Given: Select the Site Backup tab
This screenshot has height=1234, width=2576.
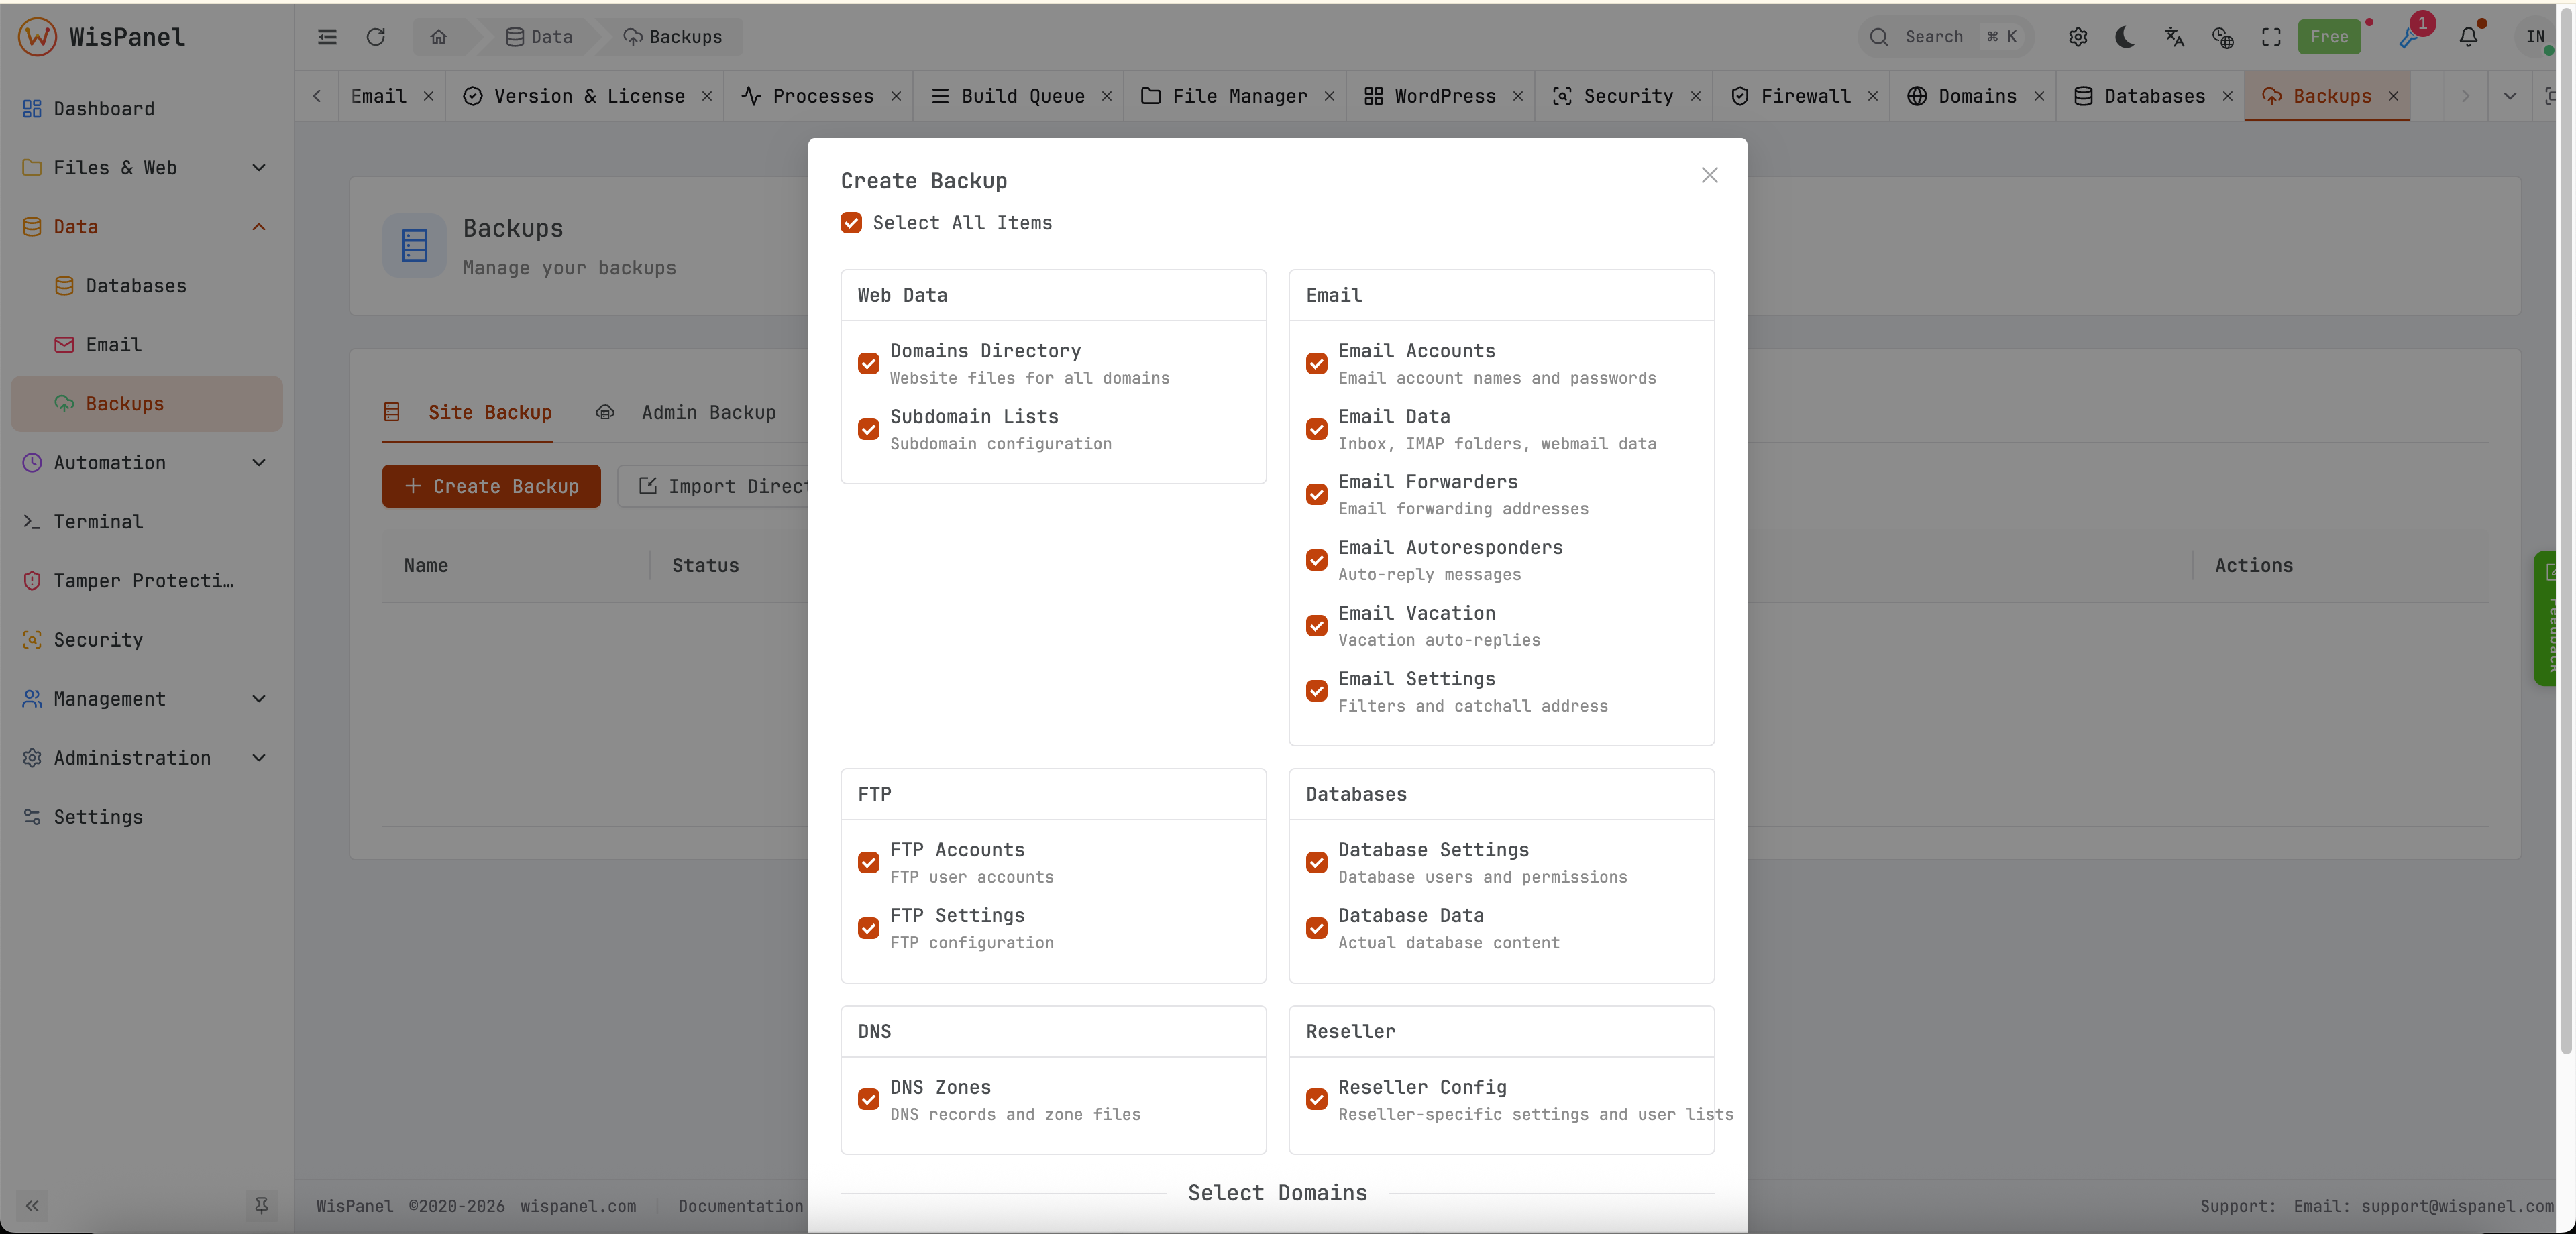Looking at the screenshot, I should click(x=468, y=412).
